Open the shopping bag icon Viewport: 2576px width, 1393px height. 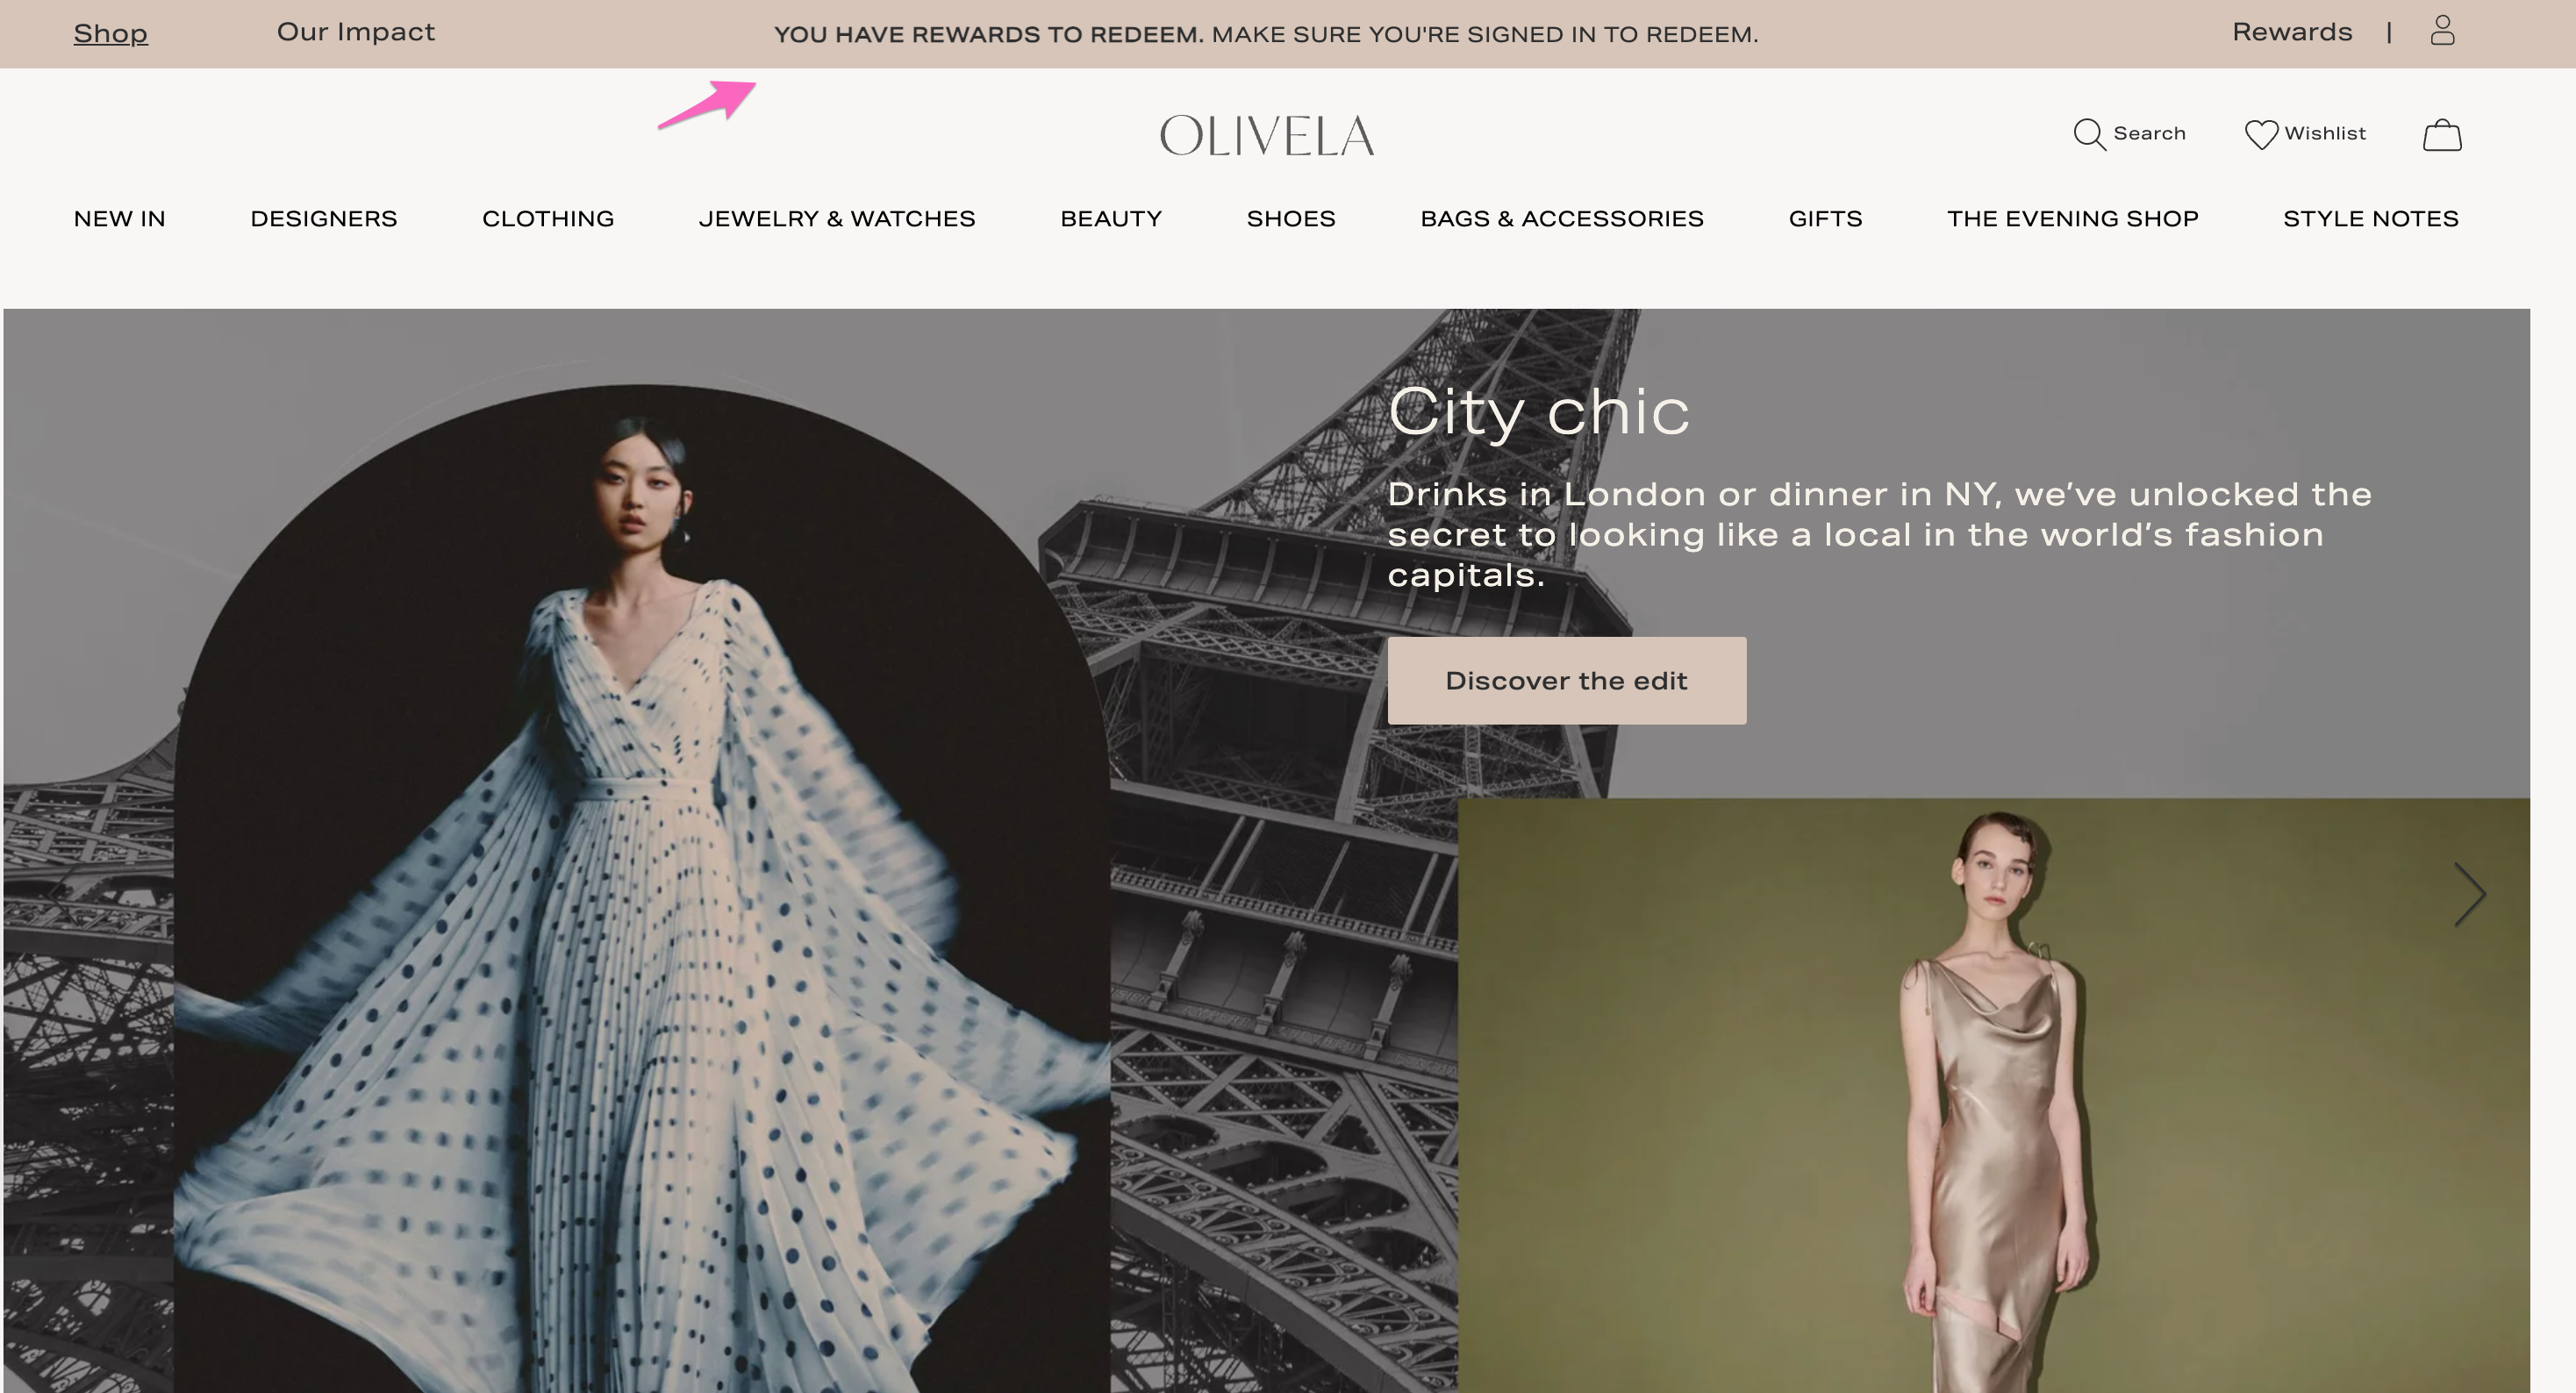[x=2442, y=134]
